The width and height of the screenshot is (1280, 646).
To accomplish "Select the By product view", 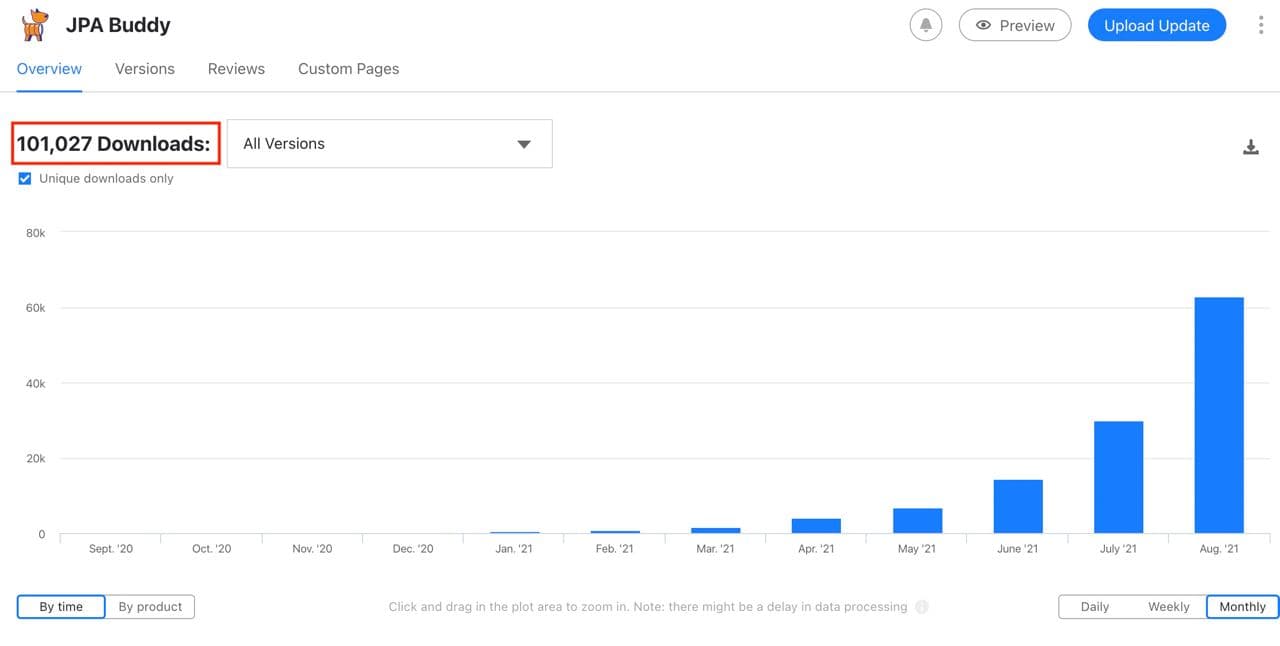I will pos(150,607).
